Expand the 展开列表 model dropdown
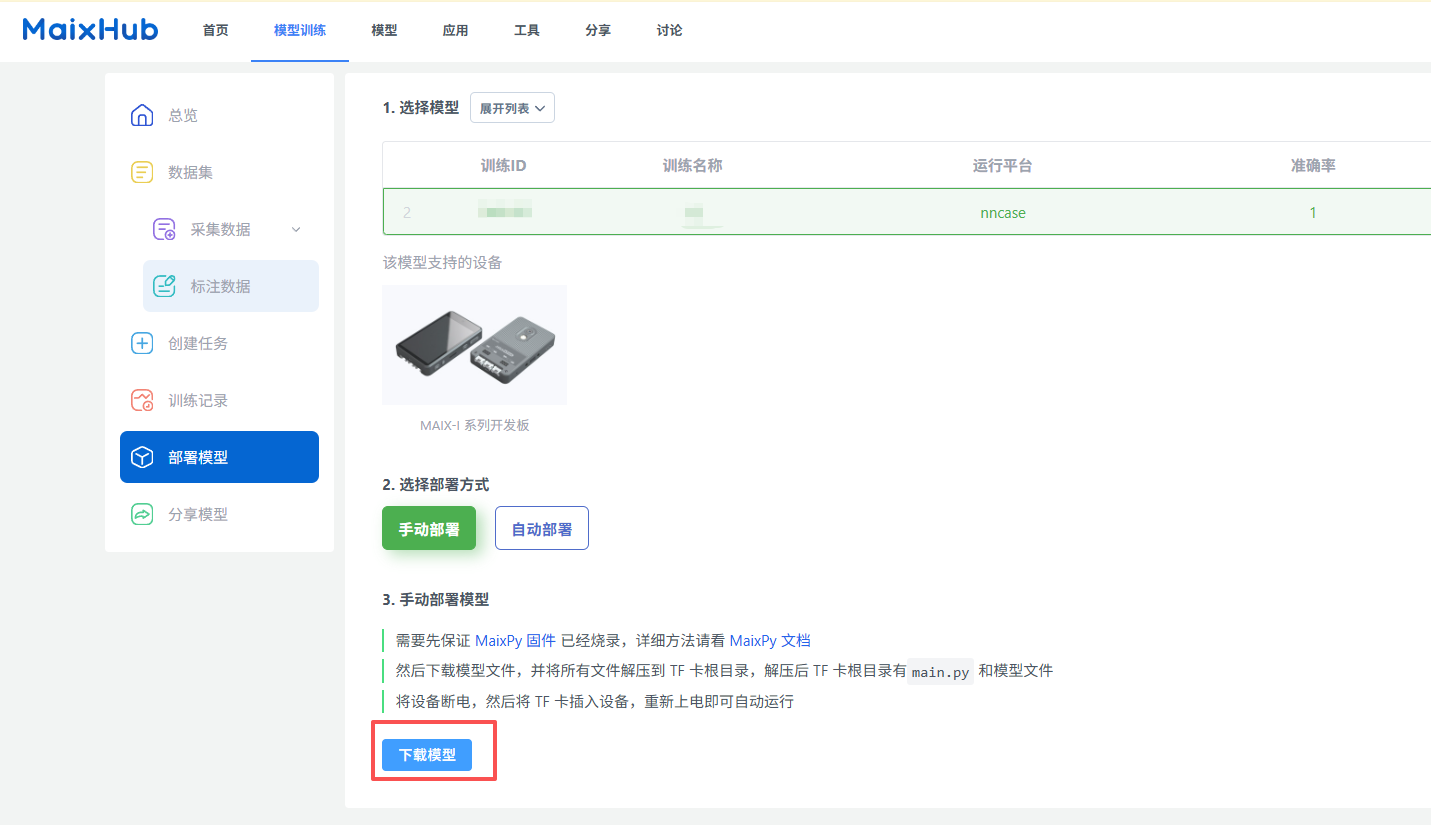 click(x=512, y=108)
